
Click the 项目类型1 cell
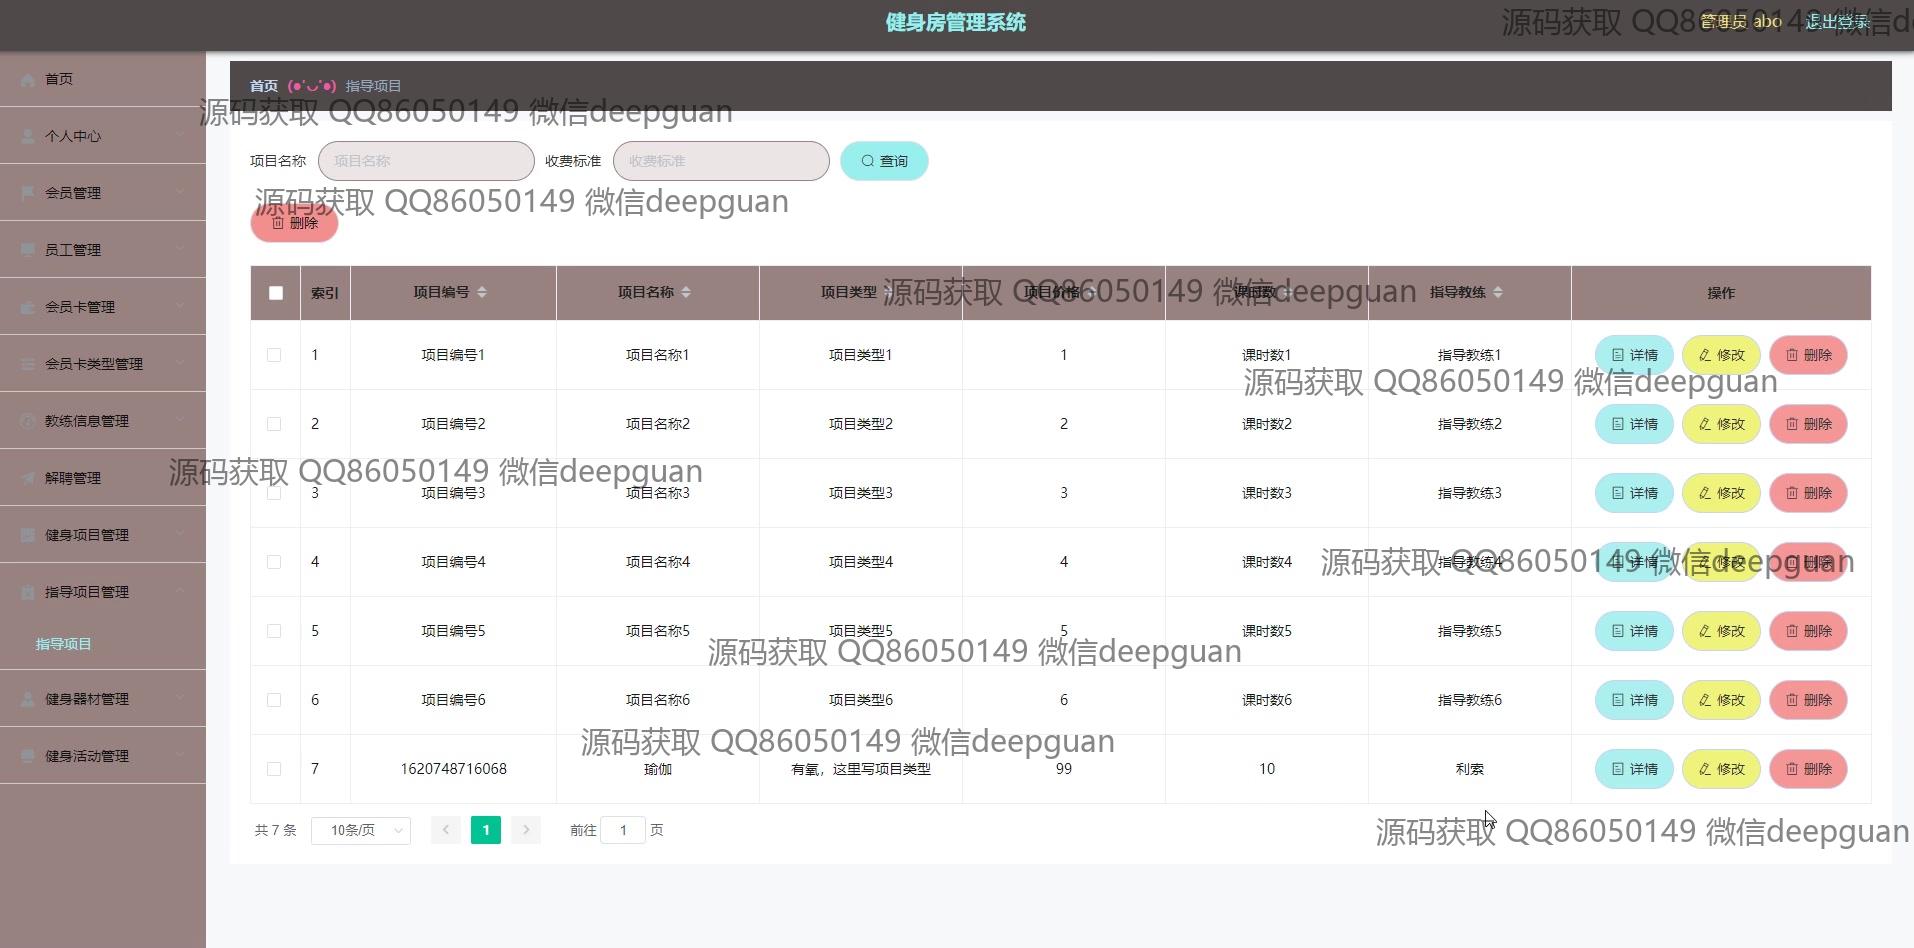pyautogui.click(x=861, y=355)
